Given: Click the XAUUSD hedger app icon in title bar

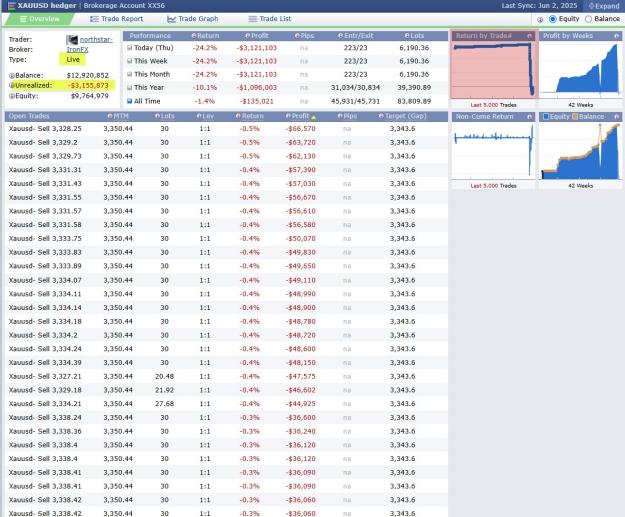Looking at the screenshot, I should tap(12, 6).
